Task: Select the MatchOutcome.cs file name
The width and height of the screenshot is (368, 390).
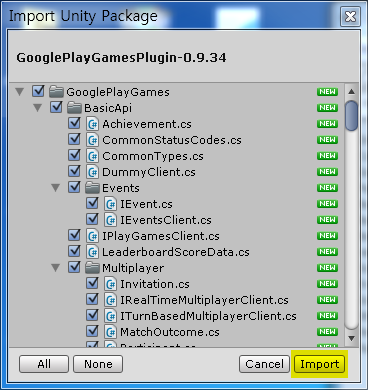Action: (x=170, y=332)
